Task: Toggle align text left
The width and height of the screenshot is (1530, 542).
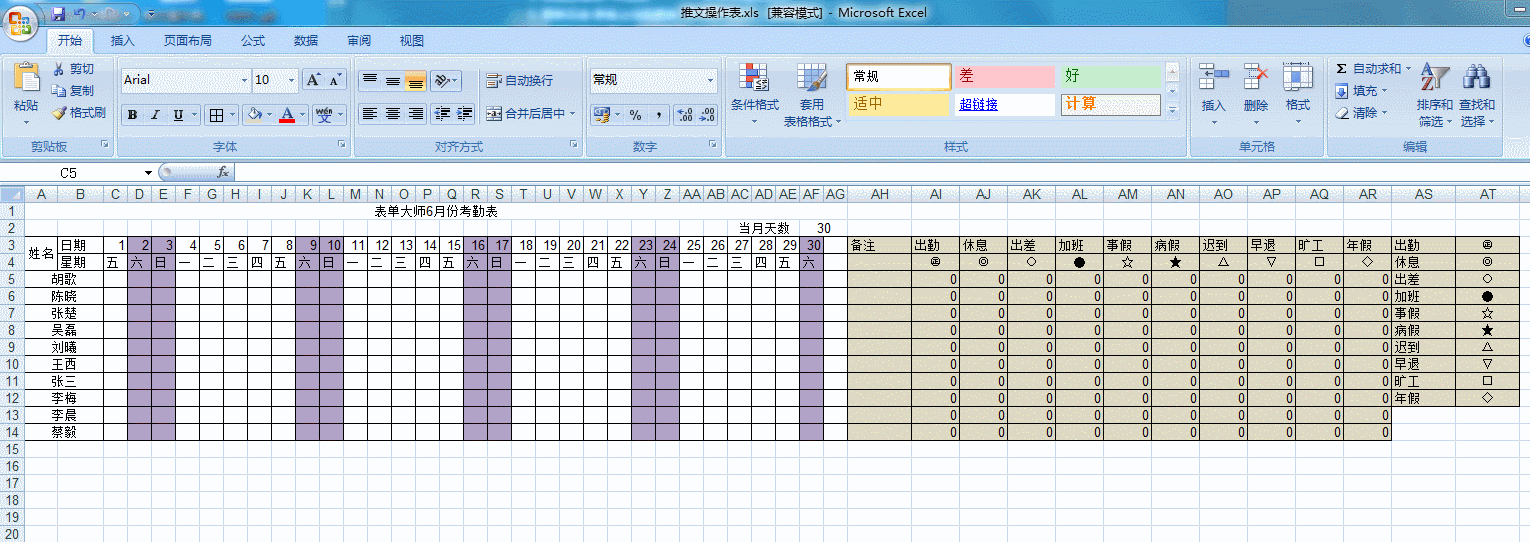Action: pyautogui.click(x=370, y=114)
